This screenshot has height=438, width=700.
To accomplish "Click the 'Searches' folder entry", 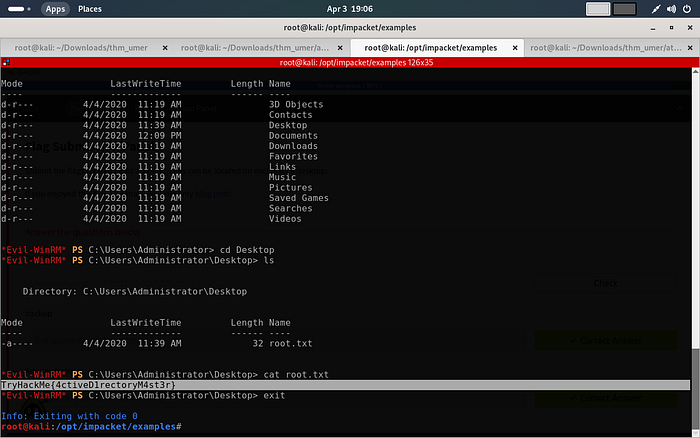I will click(291, 208).
